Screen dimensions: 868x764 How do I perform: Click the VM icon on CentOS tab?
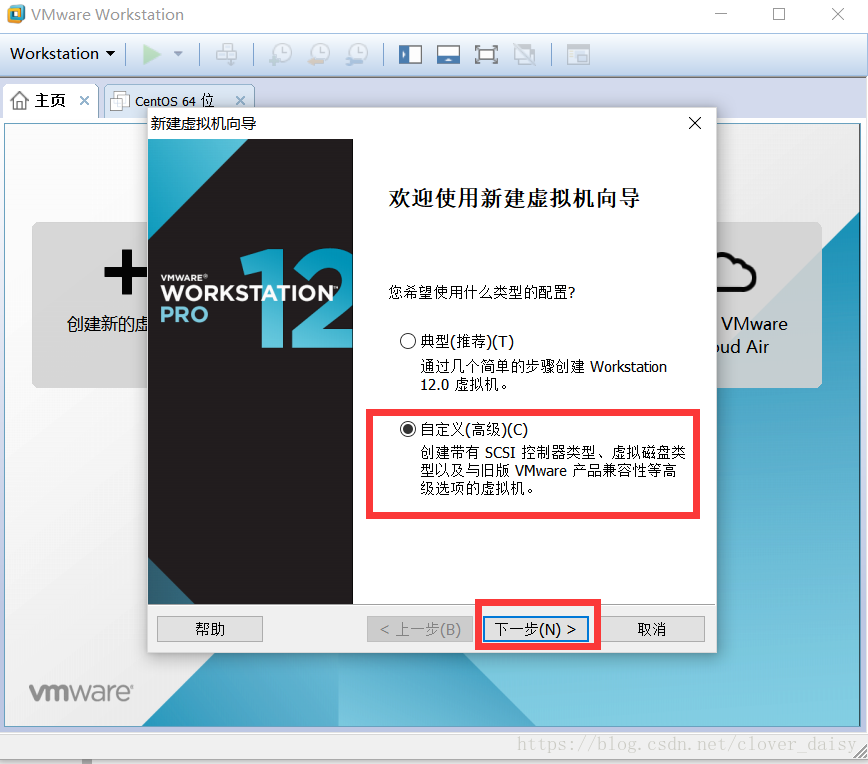(120, 101)
